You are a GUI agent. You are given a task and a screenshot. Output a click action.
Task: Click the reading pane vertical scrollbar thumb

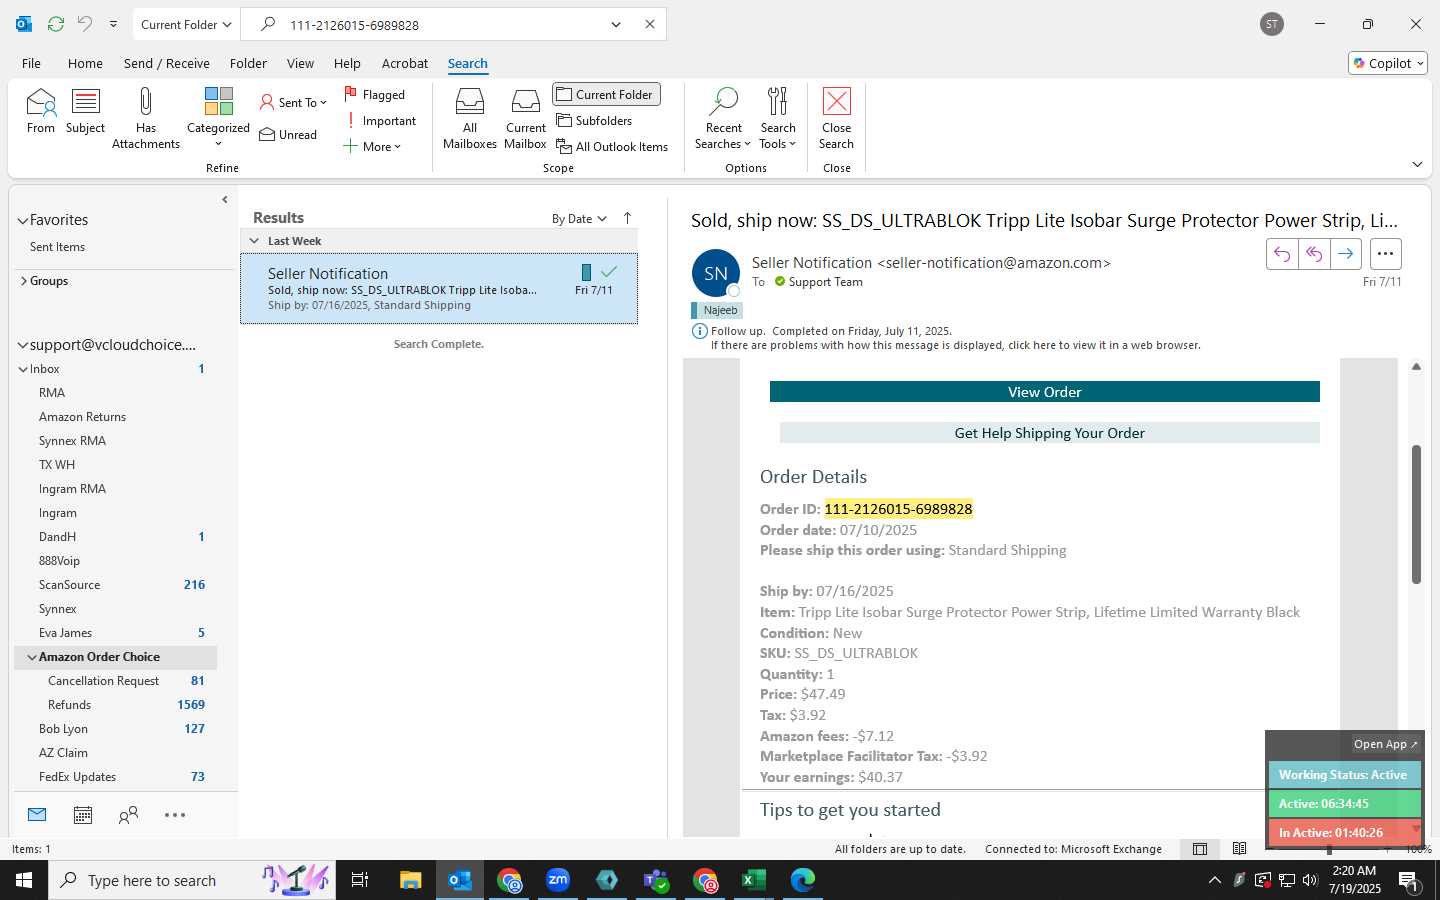coord(1416,514)
